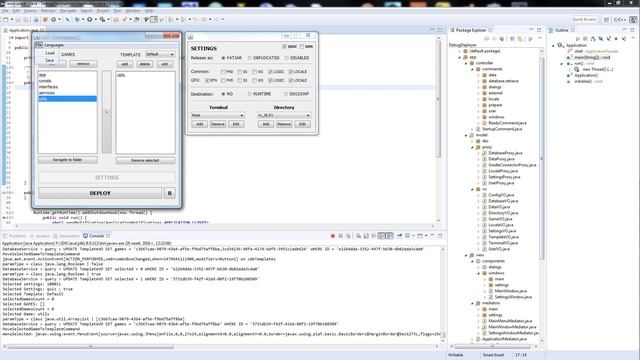Screen dimensions: 640x360
Task: Switch to the C/C++ perspective button
Action: 619,19
